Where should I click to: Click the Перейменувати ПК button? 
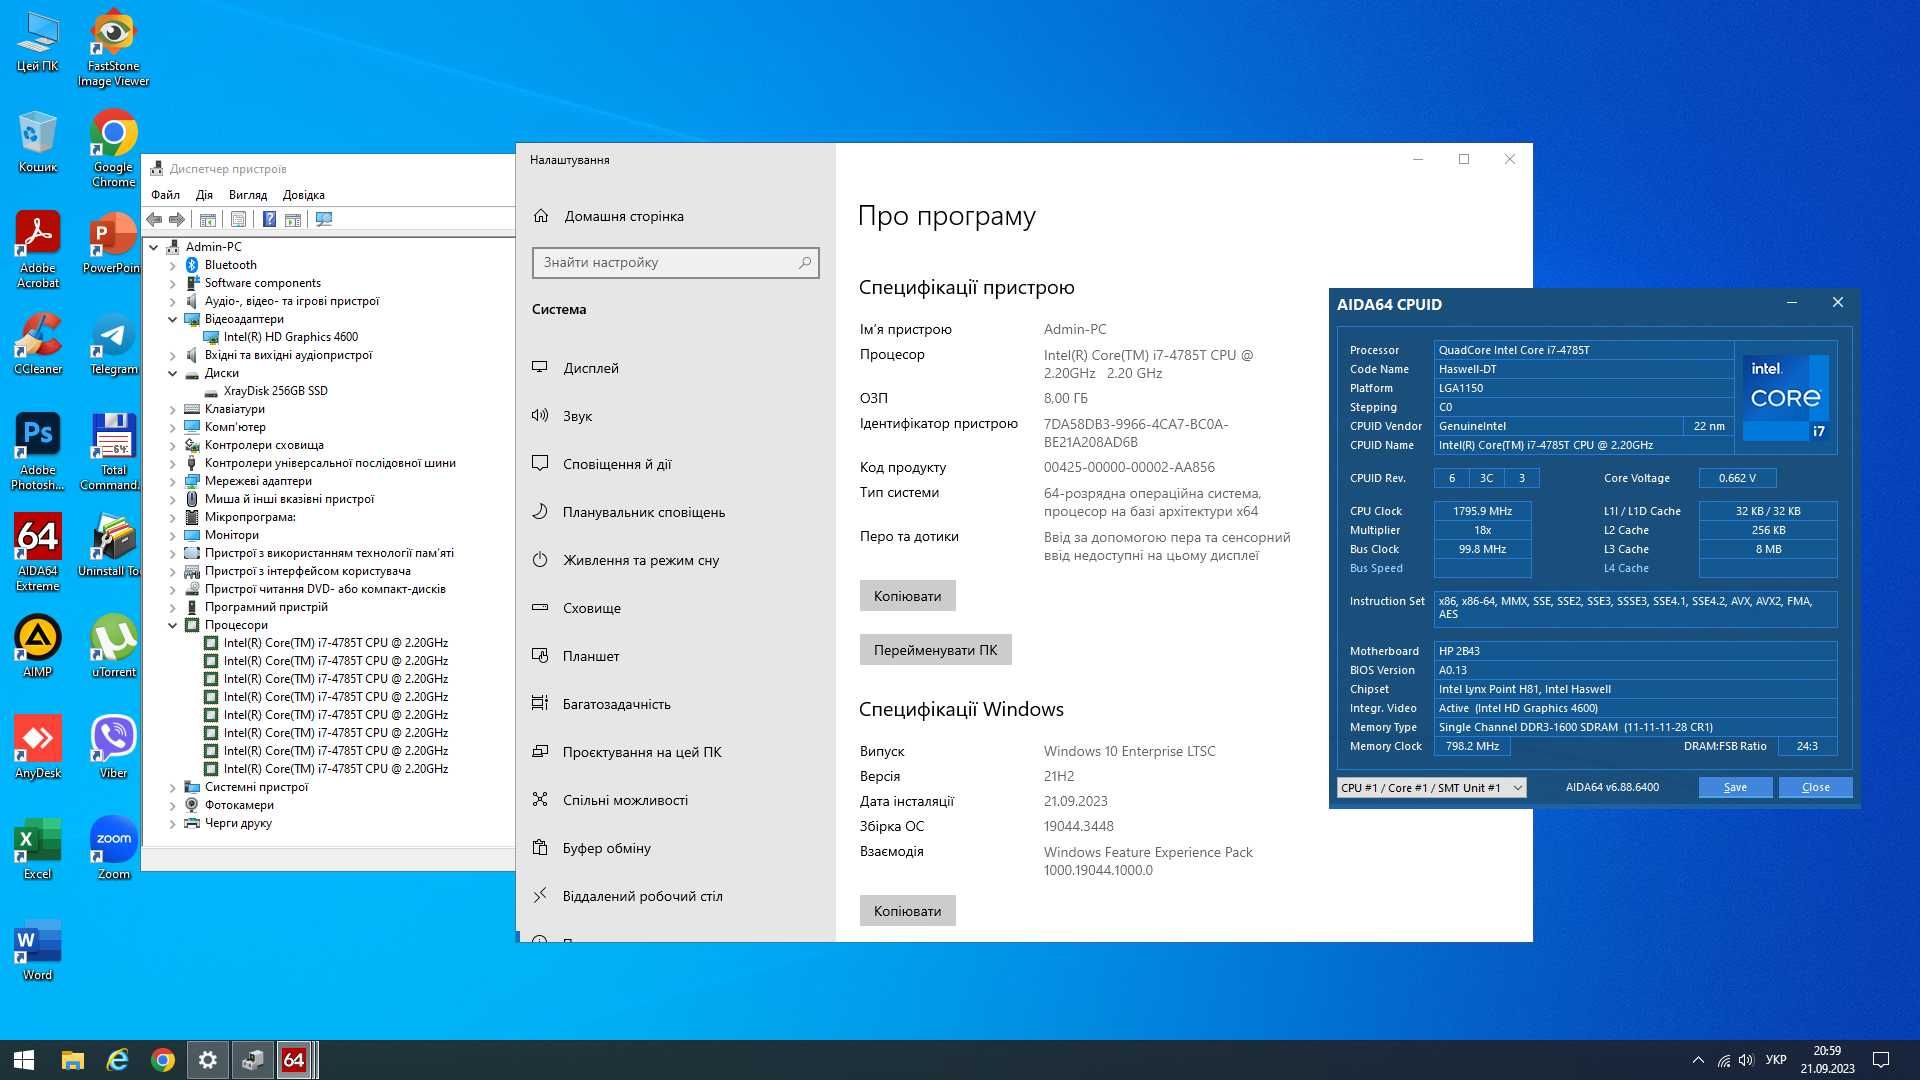pyautogui.click(x=935, y=650)
